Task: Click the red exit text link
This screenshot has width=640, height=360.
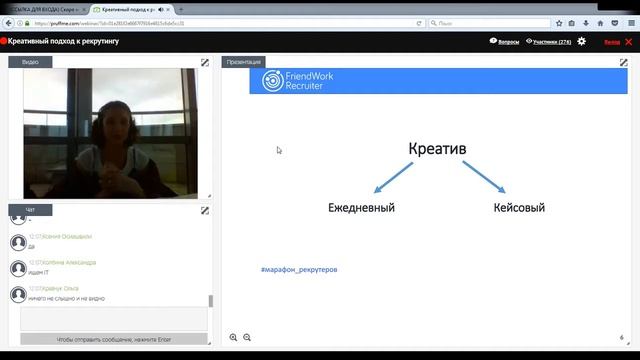Action: click(x=612, y=42)
